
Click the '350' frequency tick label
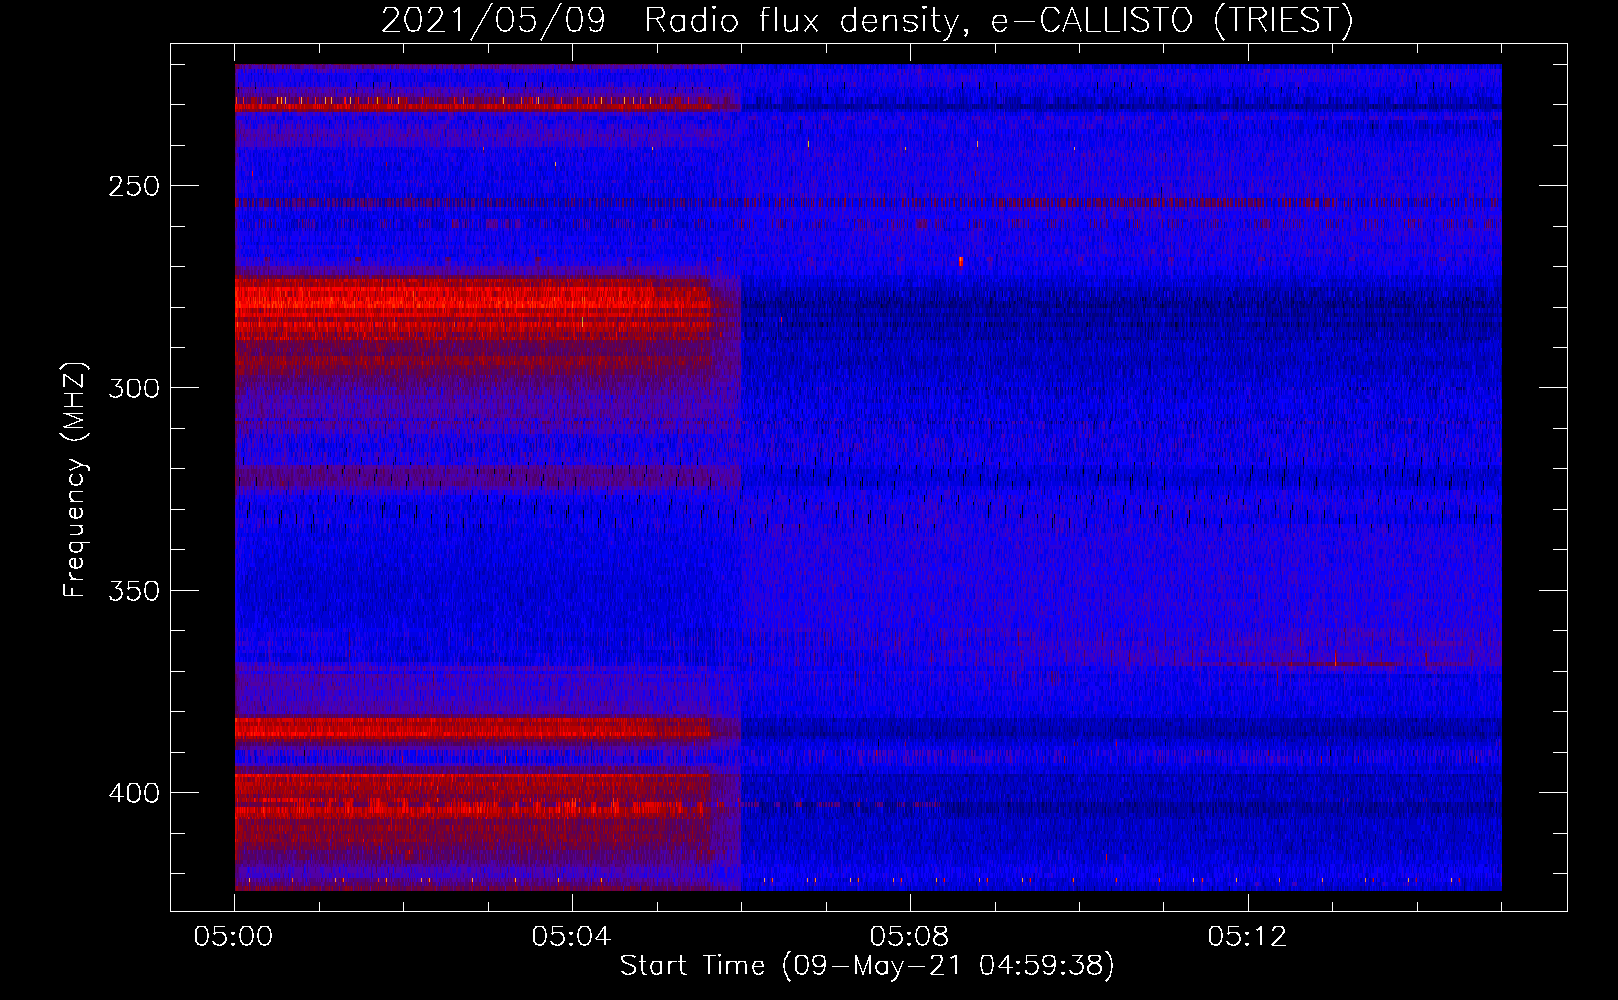tap(134, 590)
